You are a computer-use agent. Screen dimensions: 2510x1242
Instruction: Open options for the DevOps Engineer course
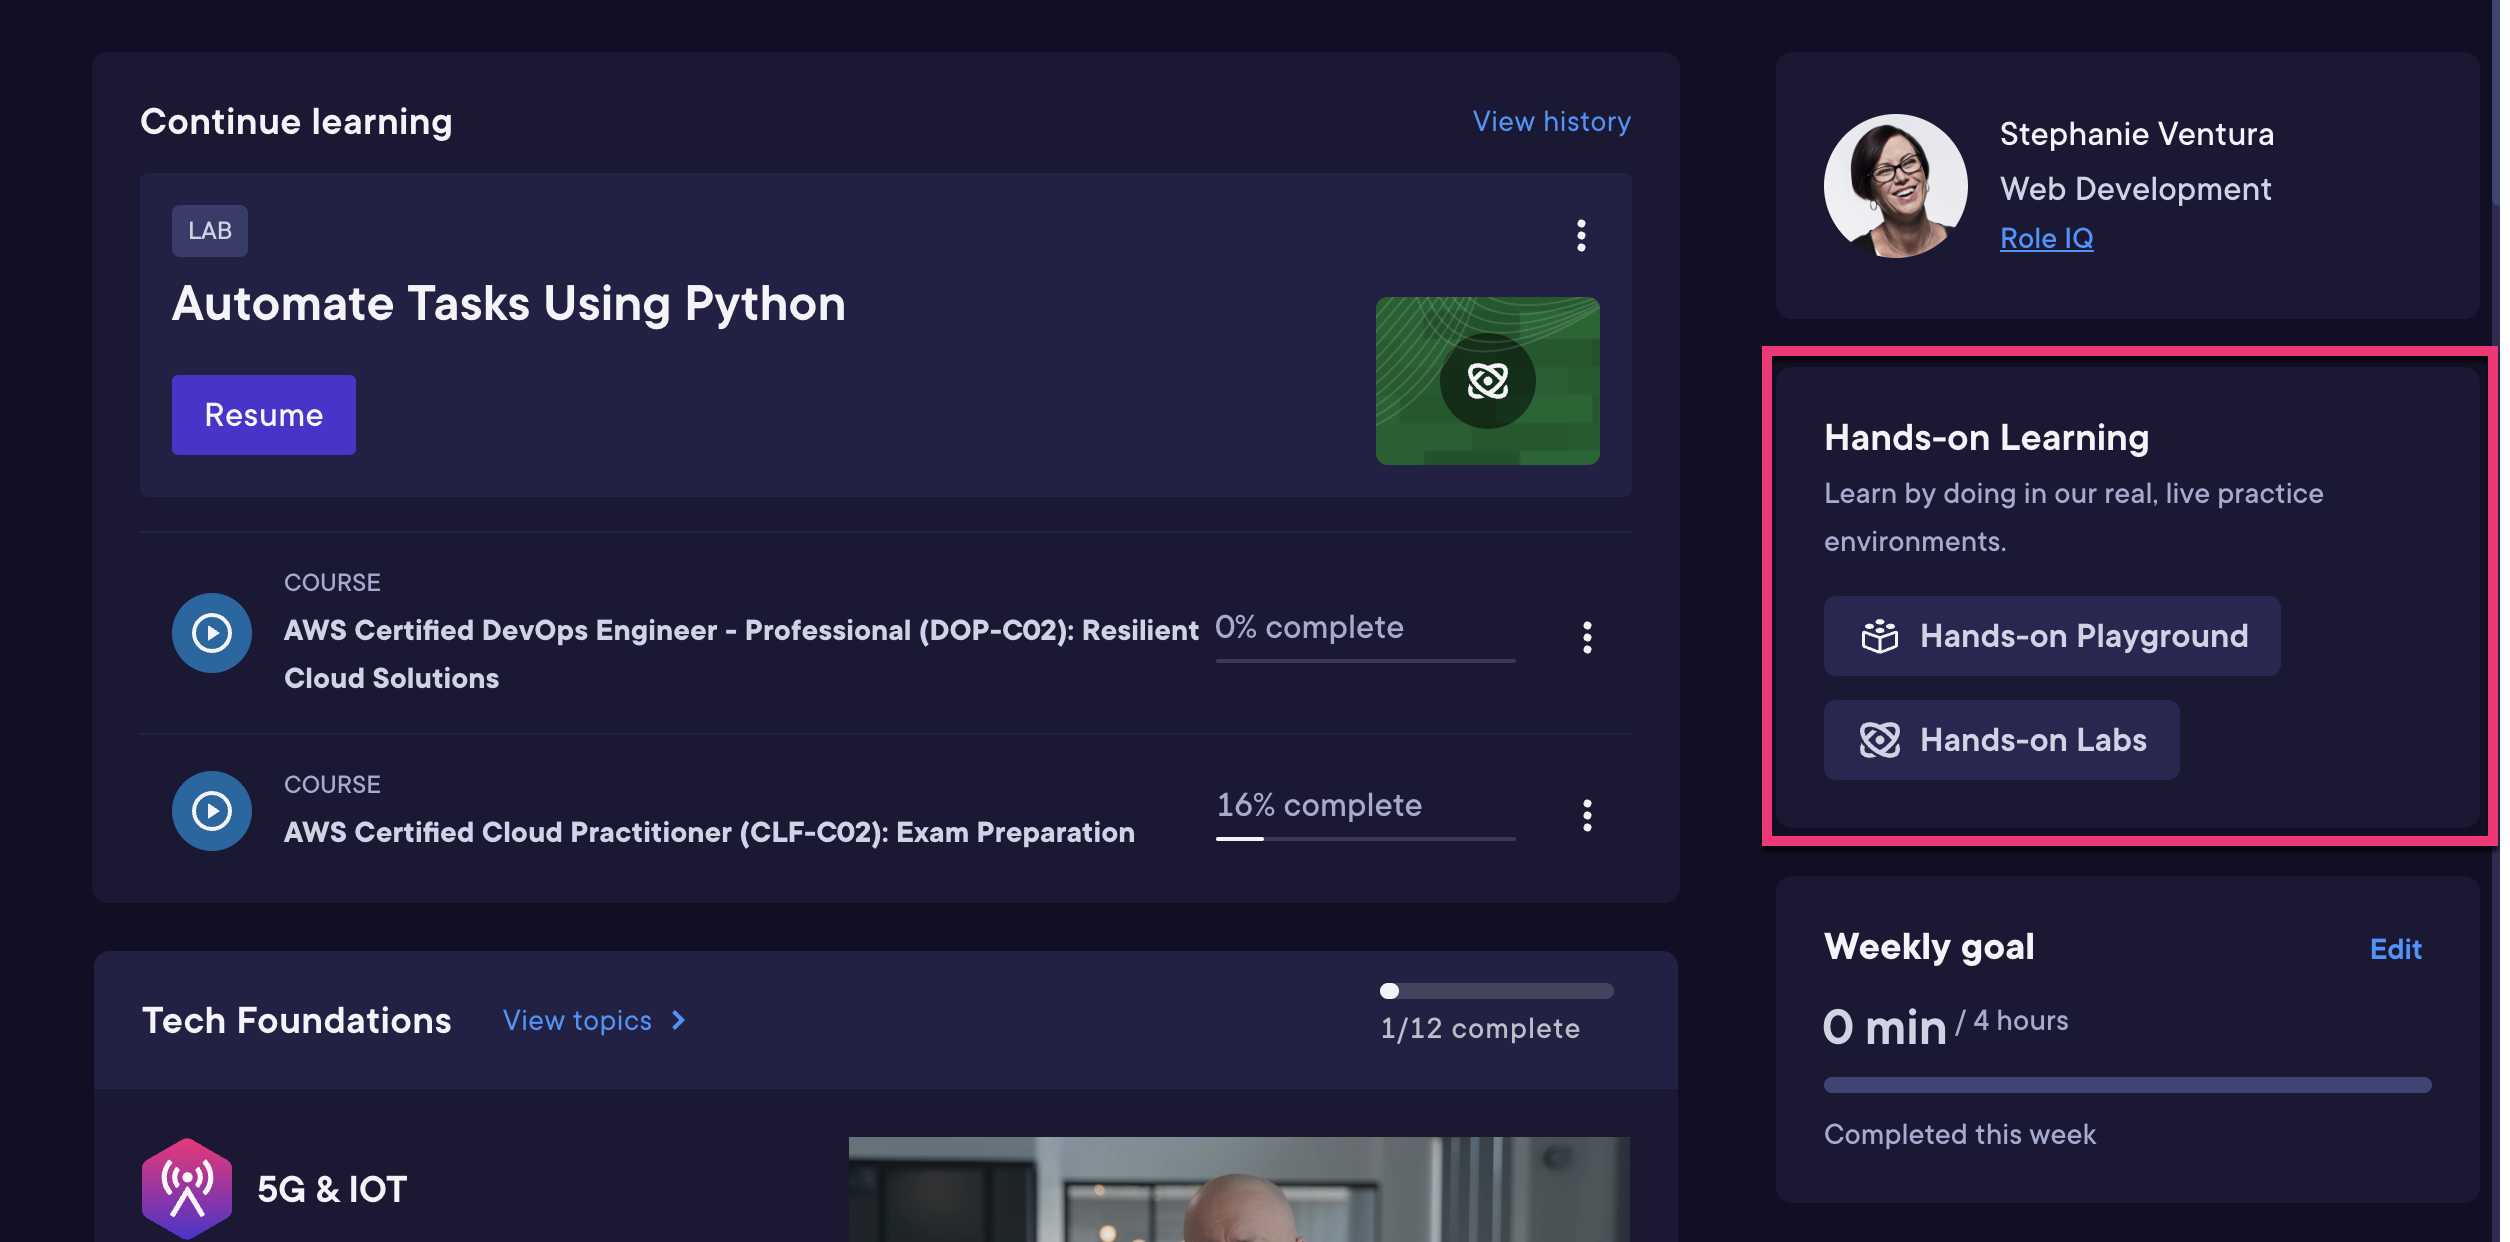point(1588,637)
